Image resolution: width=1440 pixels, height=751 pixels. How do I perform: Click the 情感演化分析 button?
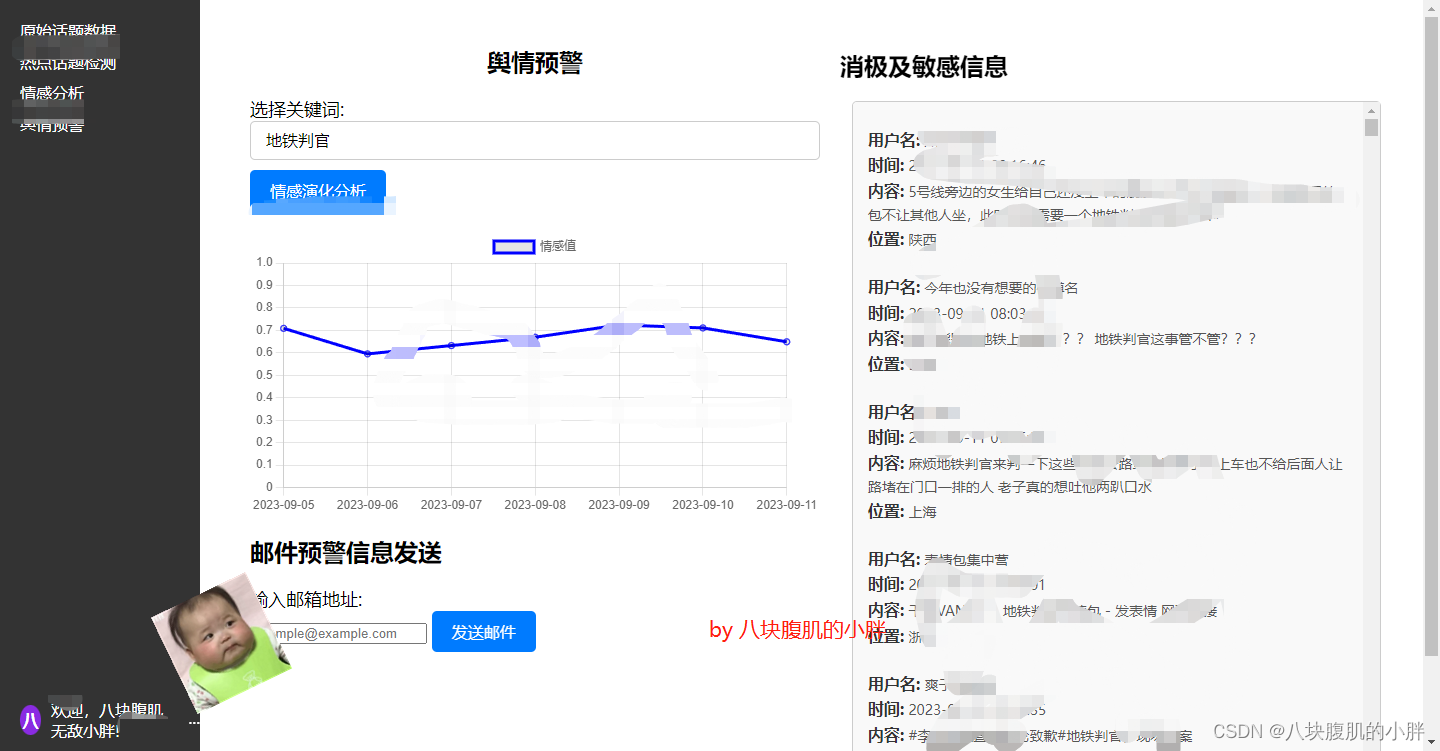pos(317,190)
